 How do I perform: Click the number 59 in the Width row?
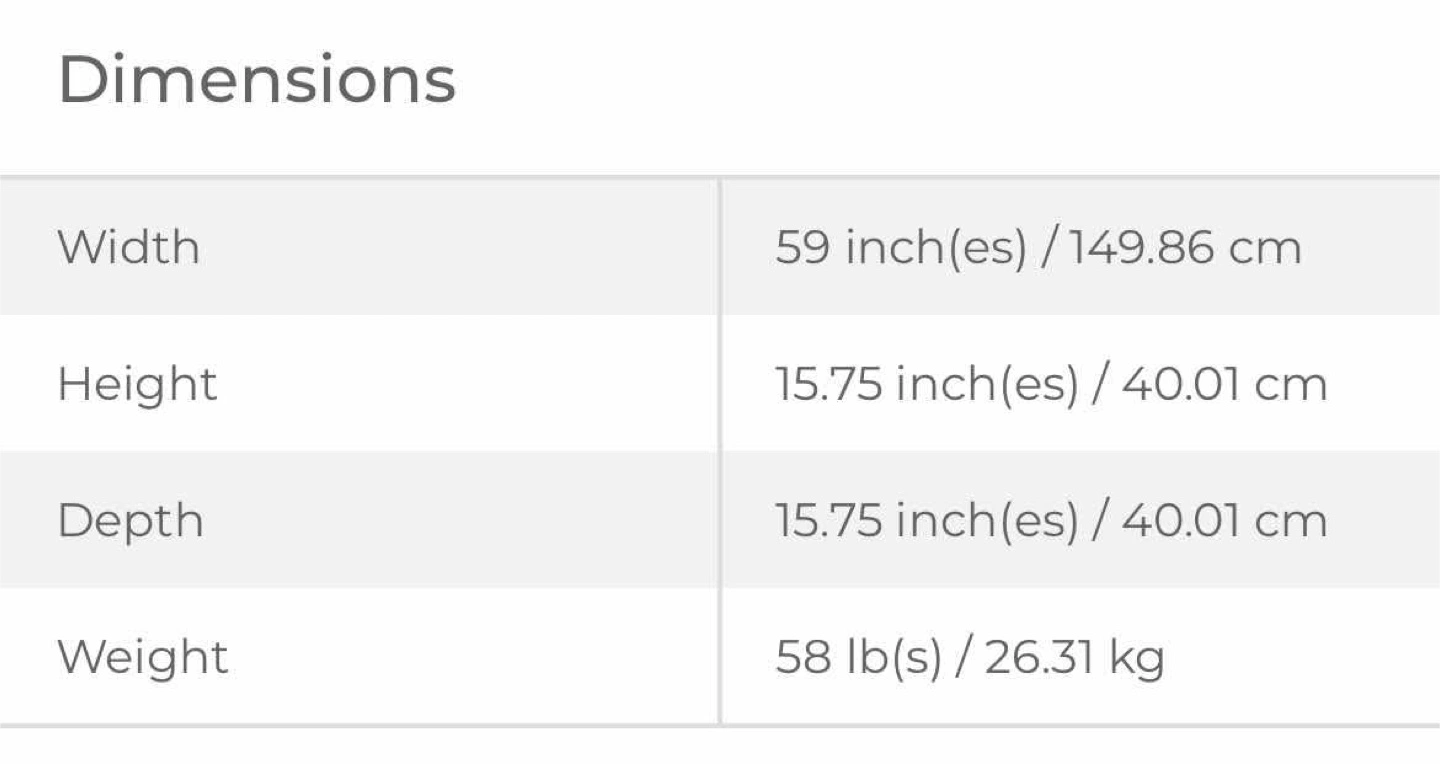(802, 248)
